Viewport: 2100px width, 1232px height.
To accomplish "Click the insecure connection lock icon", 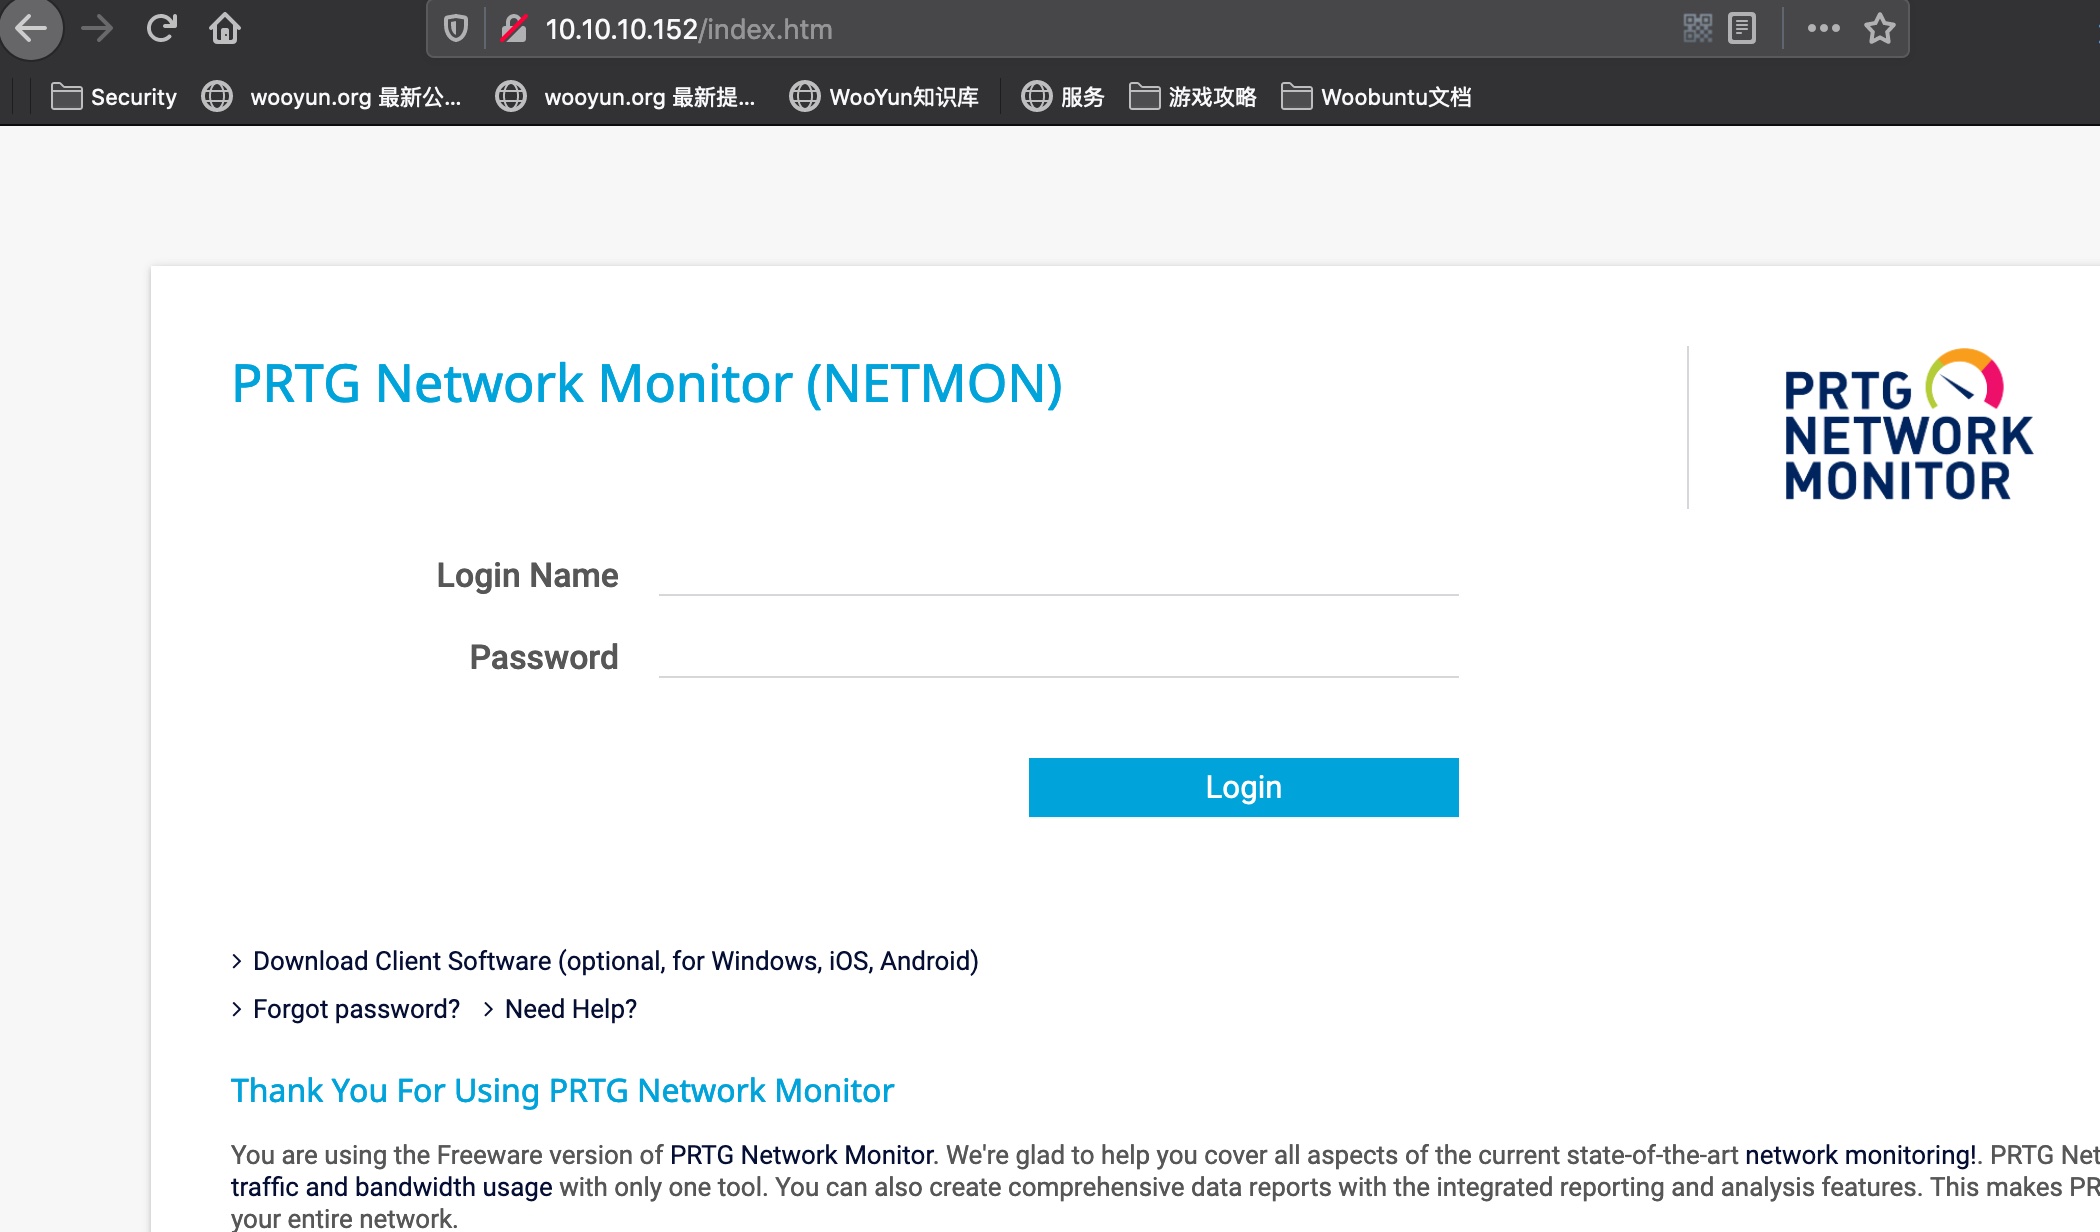I will click(514, 29).
